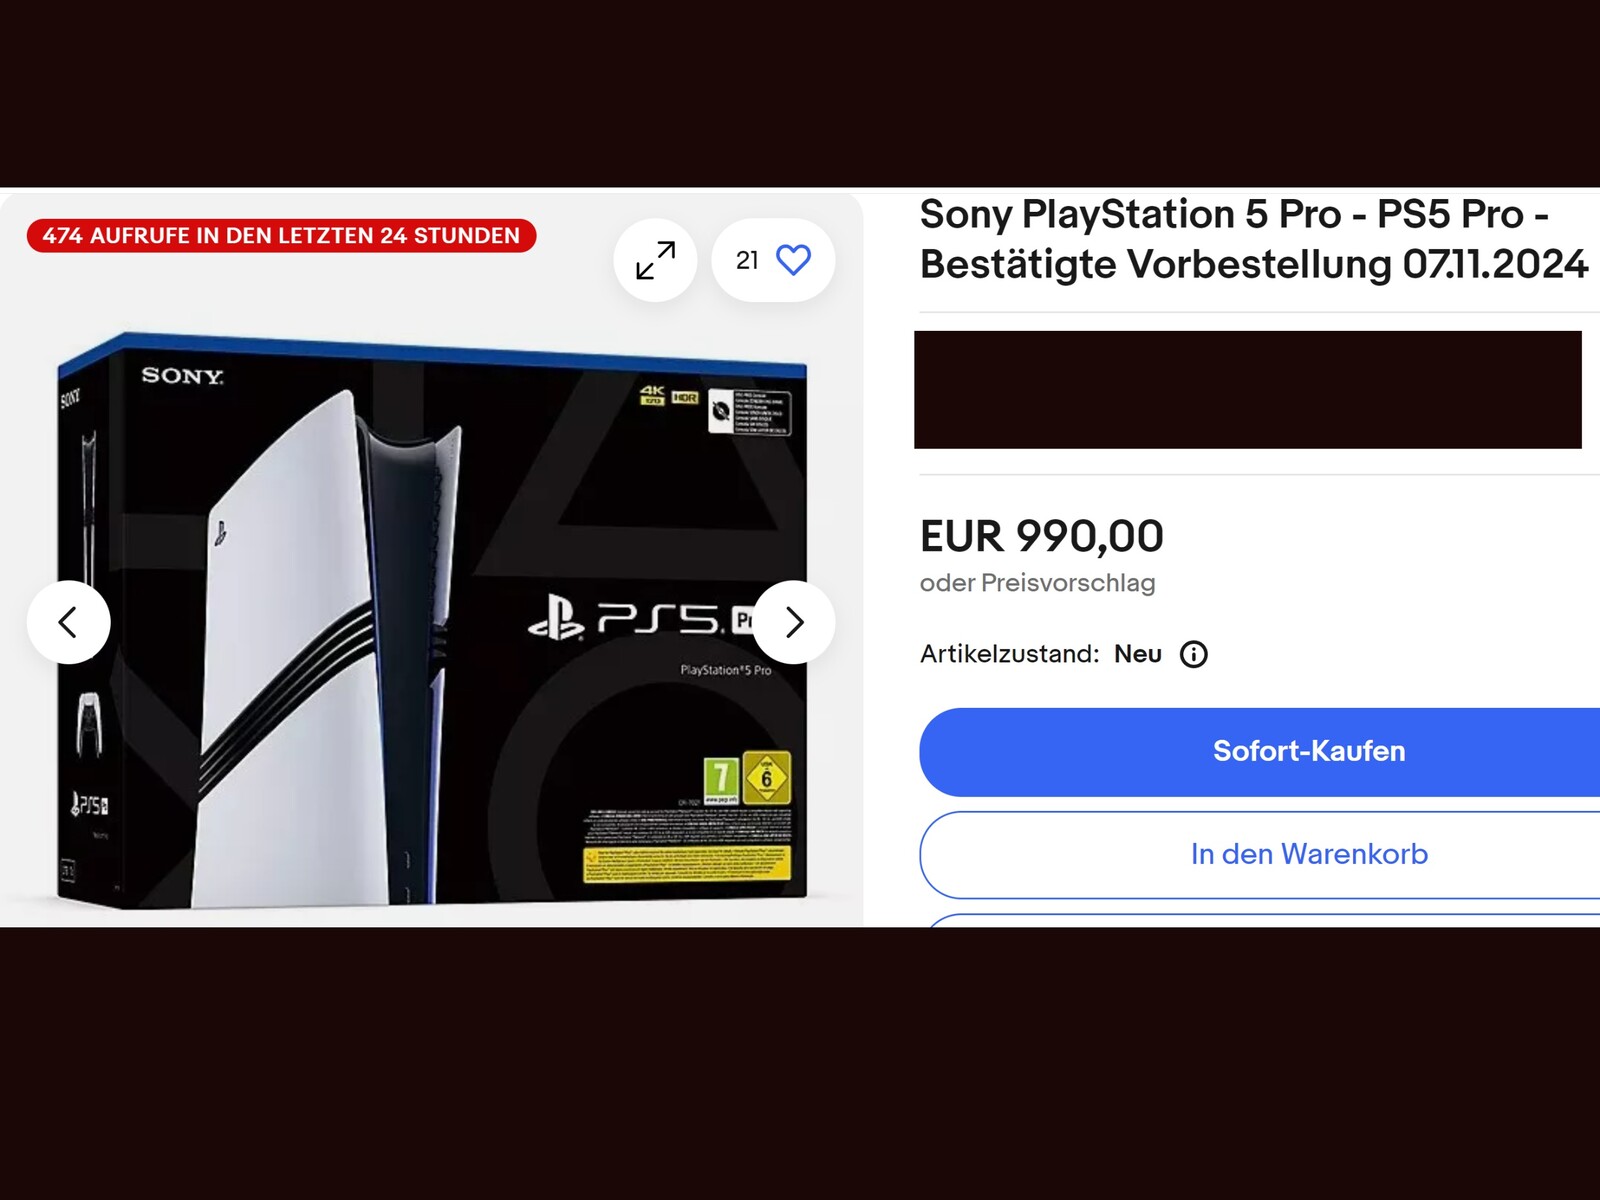Click the Sofort-Kaufen button
The image size is (1600, 1200).
pyautogui.click(x=1260, y=752)
